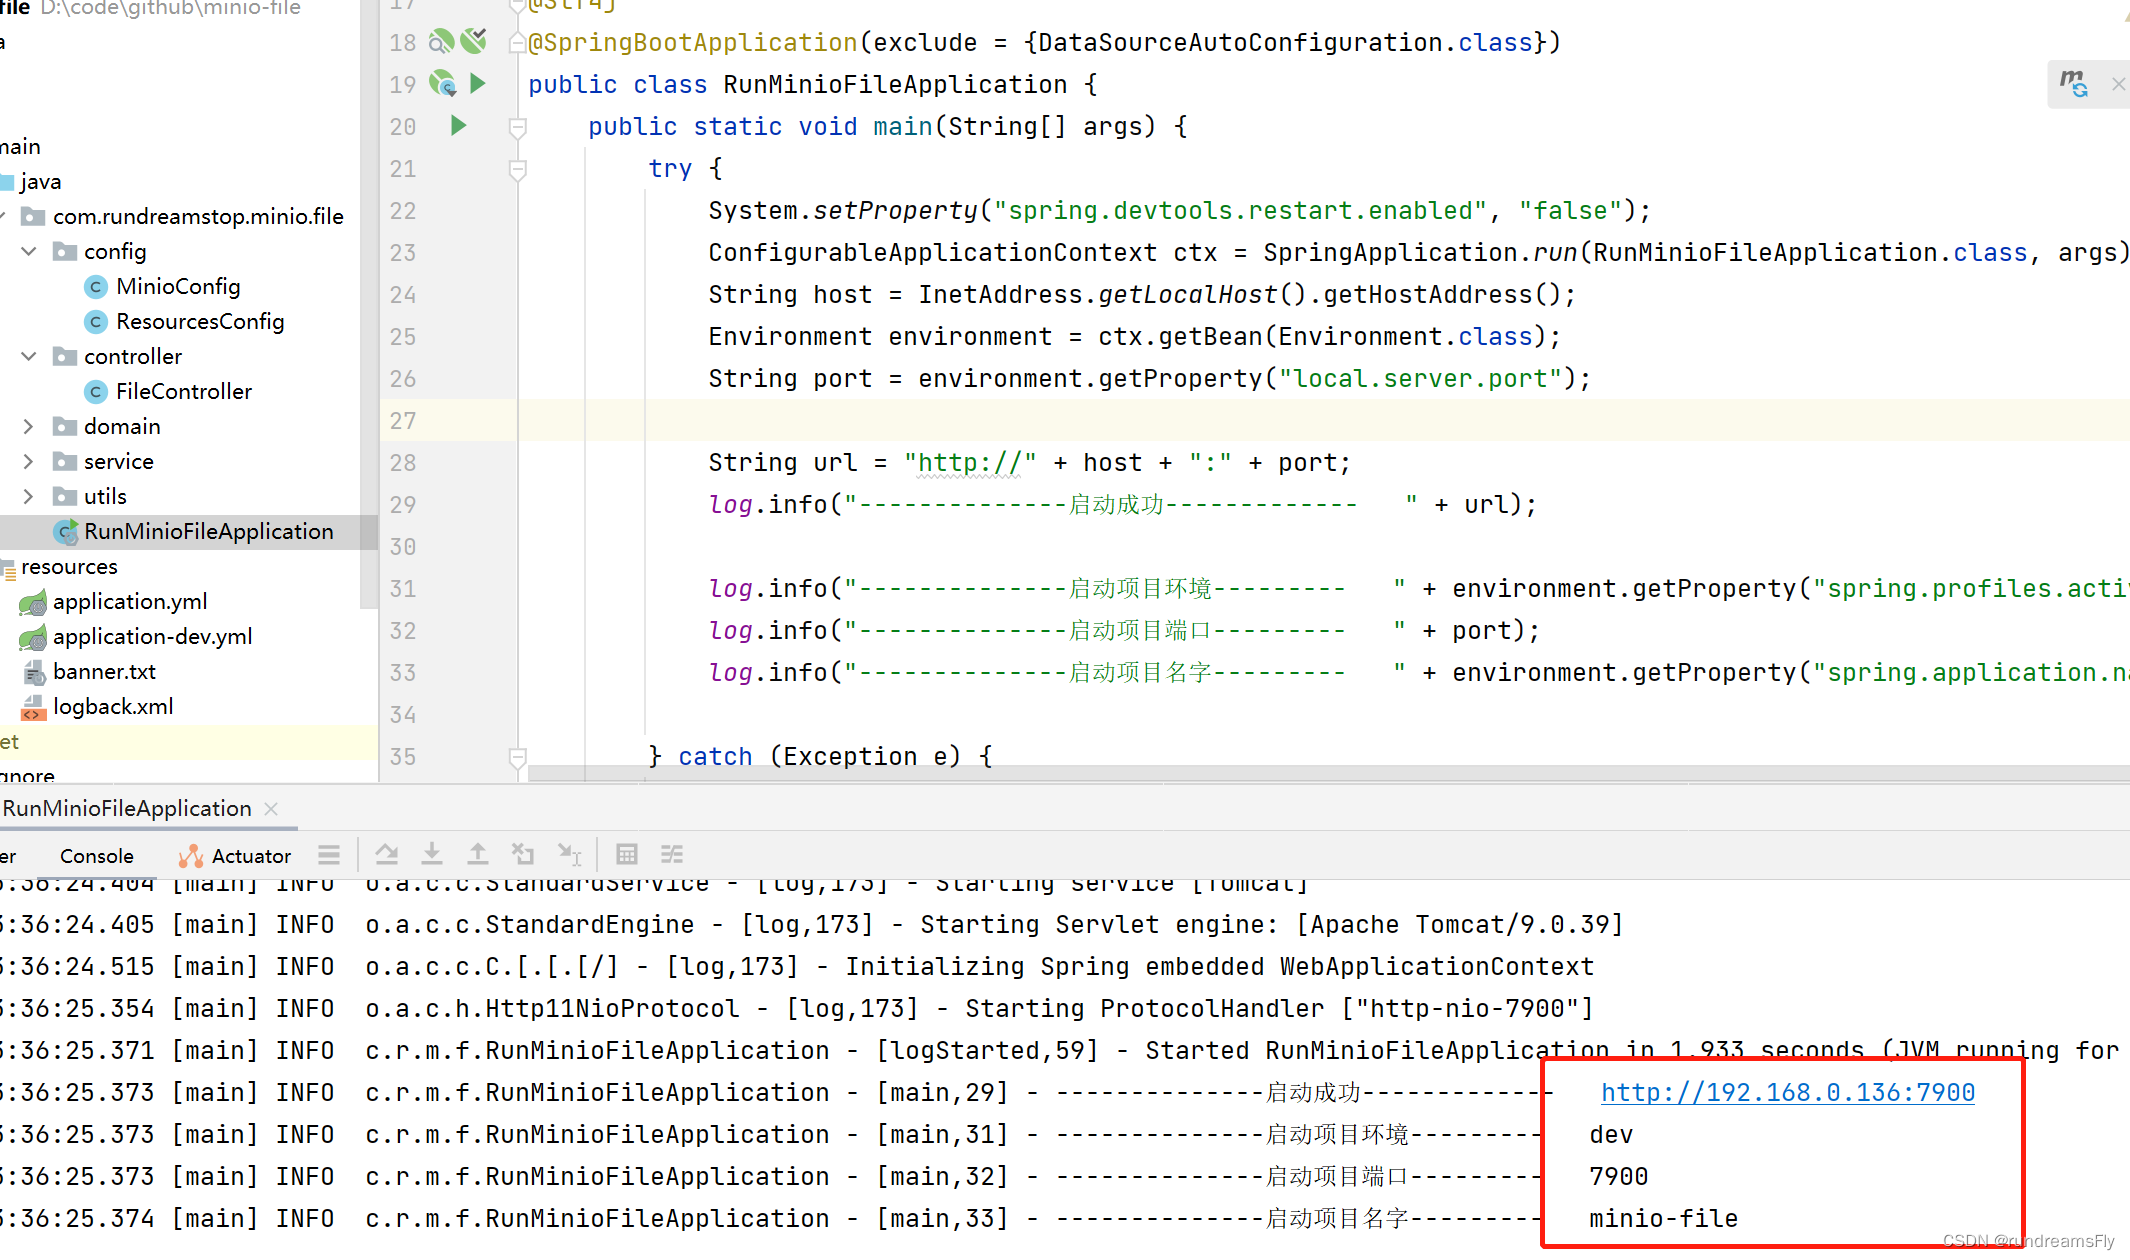Click the ResourcesConfig class icon
Viewport: 2130px width, 1260px height.
coord(96,322)
